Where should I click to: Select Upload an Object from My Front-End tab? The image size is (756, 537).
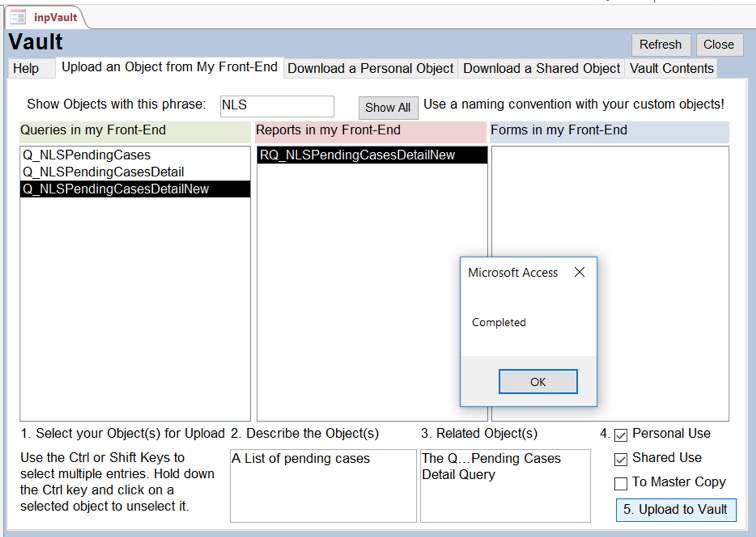[x=169, y=67]
